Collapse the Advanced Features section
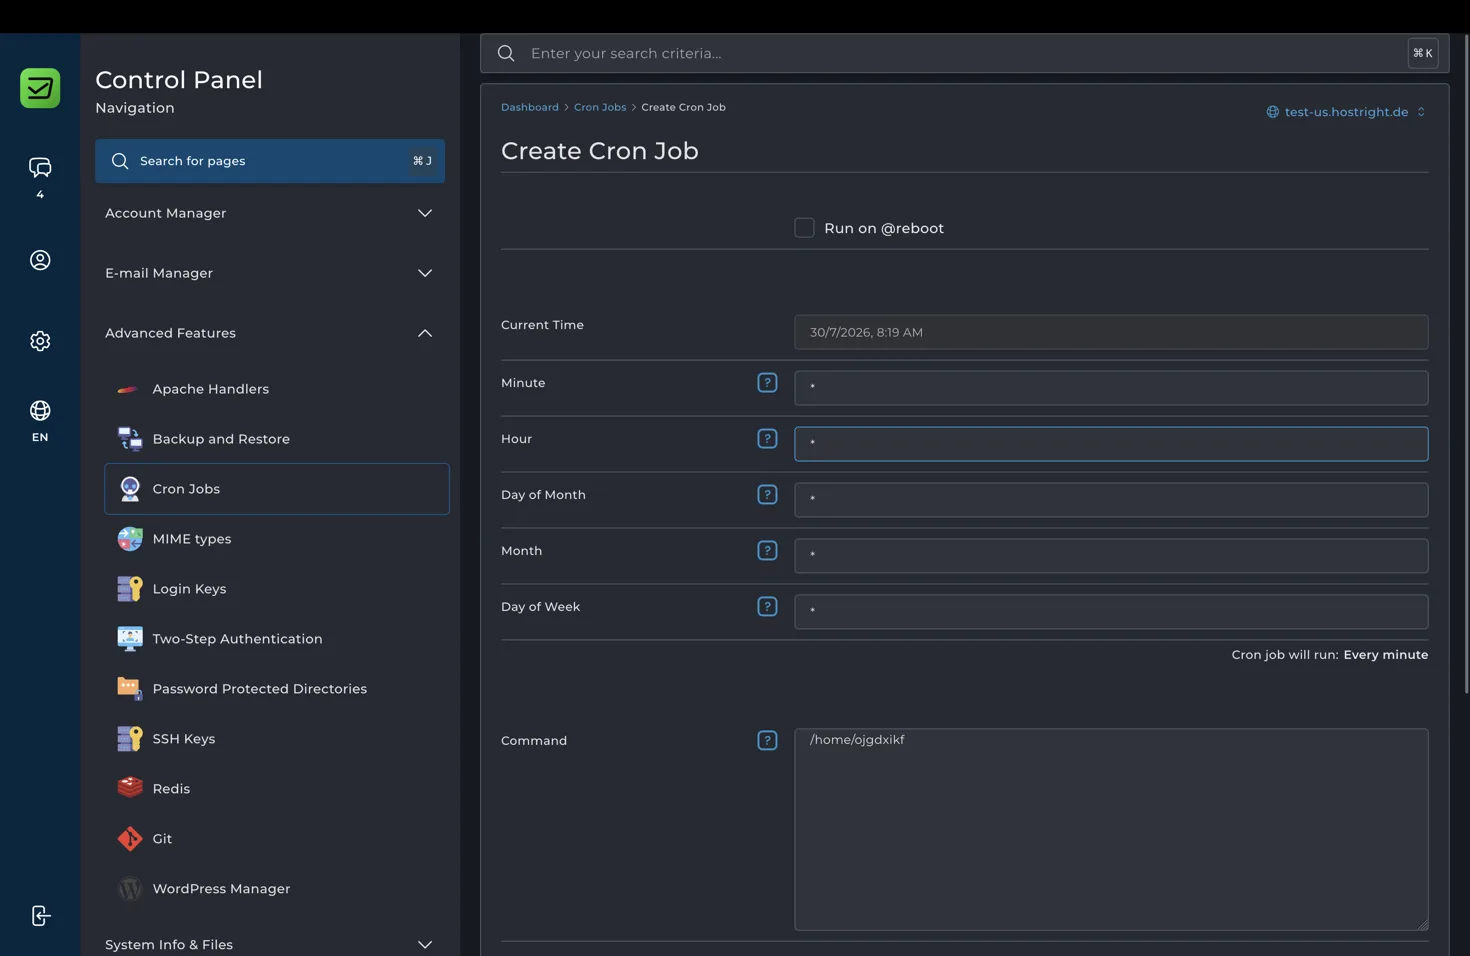 [x=269, y=333]
